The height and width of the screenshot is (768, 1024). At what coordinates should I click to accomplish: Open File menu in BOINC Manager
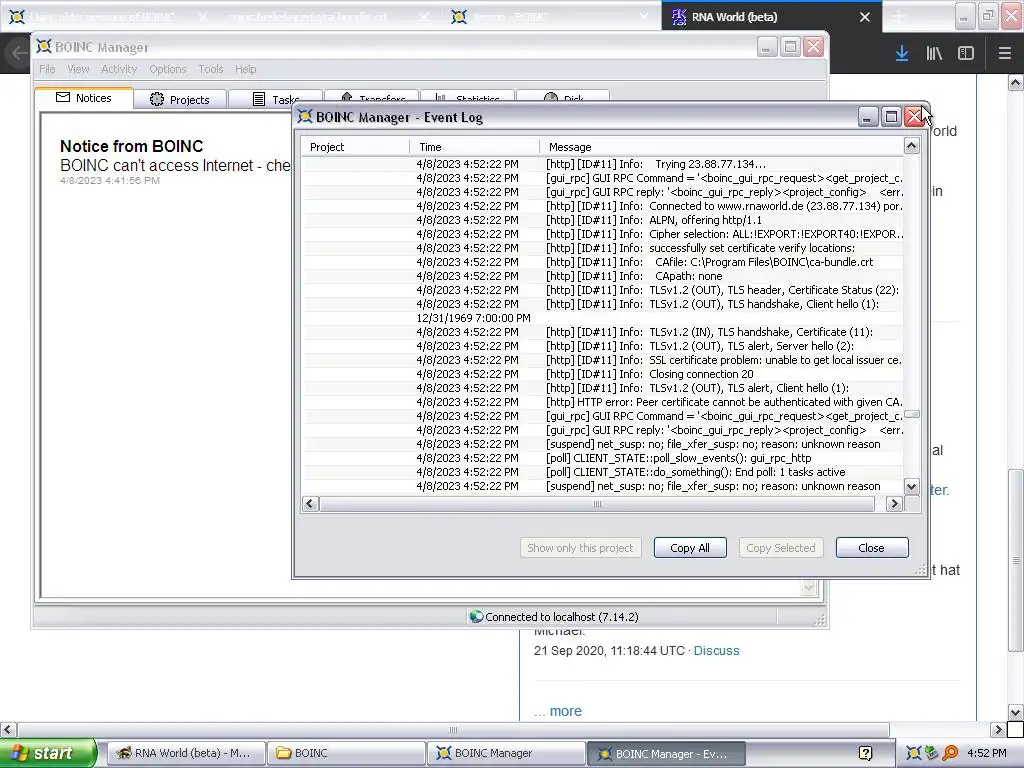pos(47,69)
